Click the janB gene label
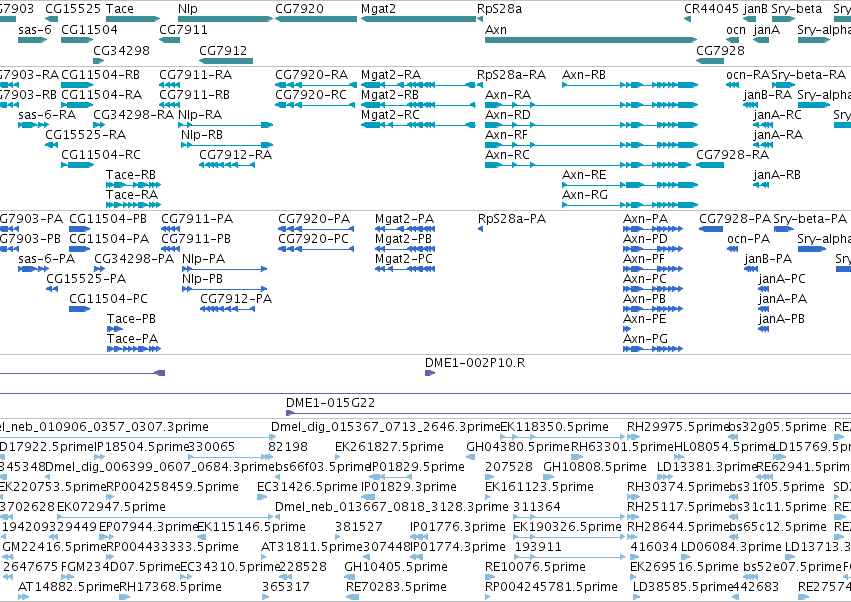This screenshot has height=602, width=851. click(x=755, y=9)
